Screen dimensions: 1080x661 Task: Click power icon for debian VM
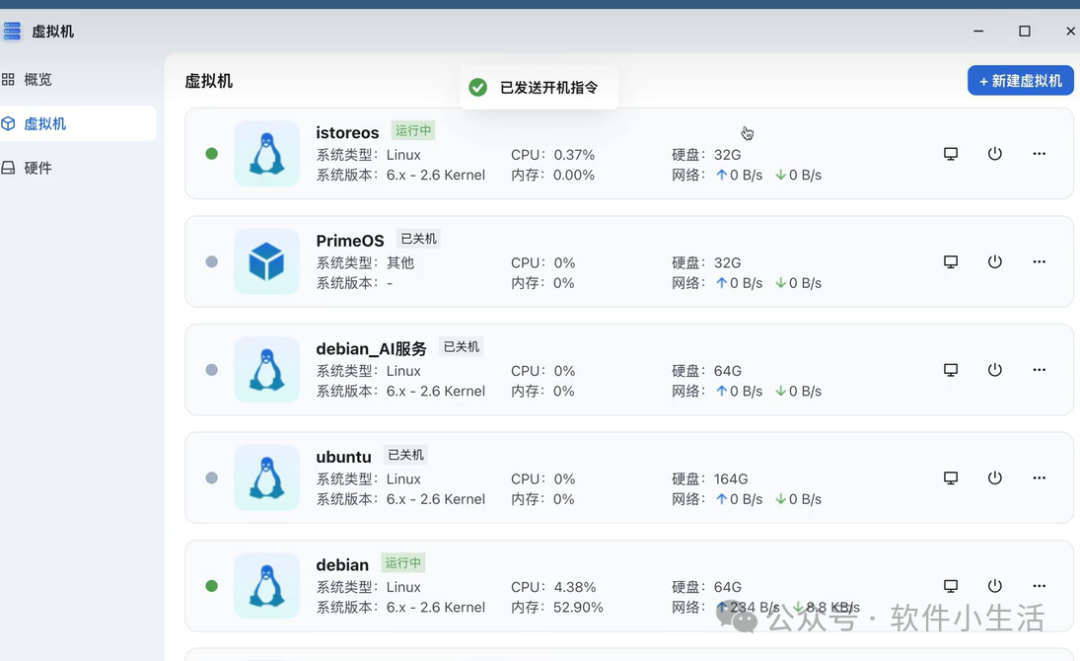point(995,586)
